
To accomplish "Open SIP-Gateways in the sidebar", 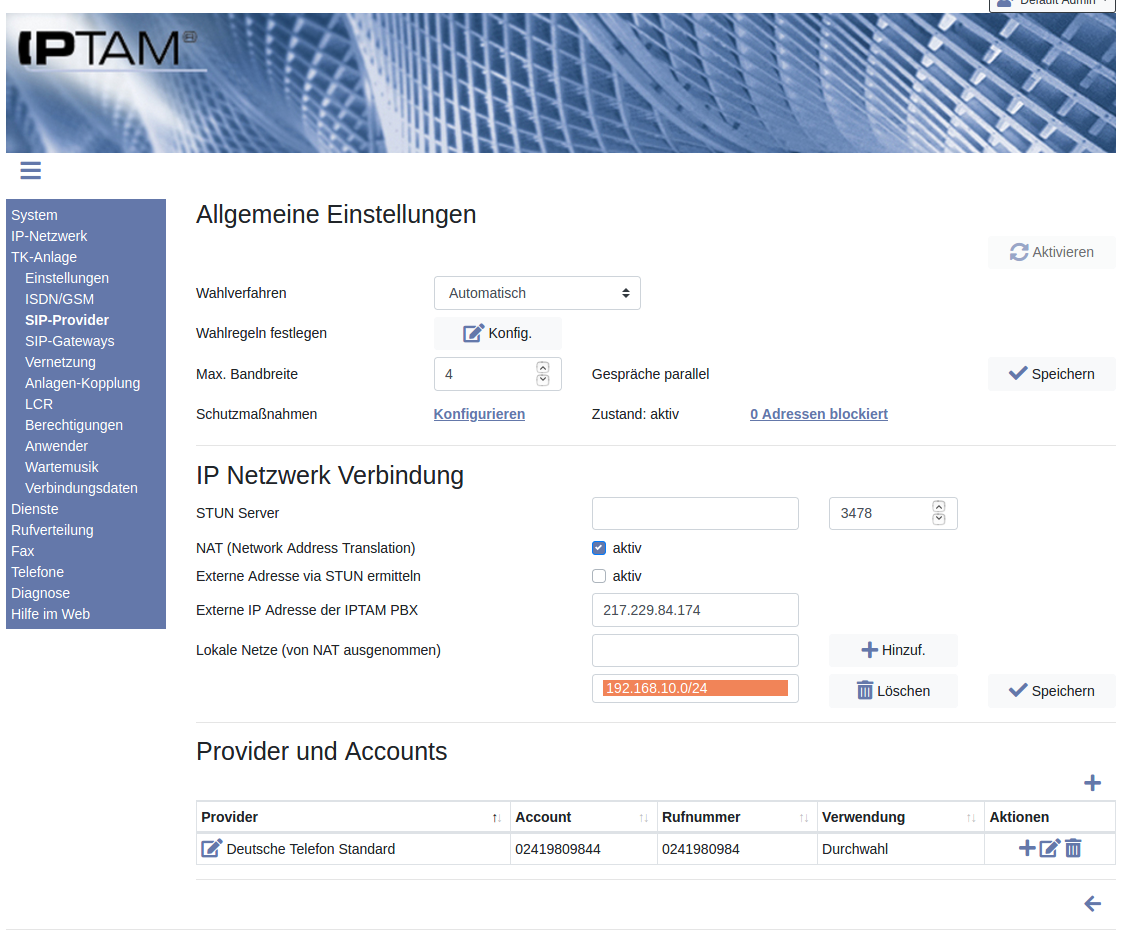I will (70, 341).
